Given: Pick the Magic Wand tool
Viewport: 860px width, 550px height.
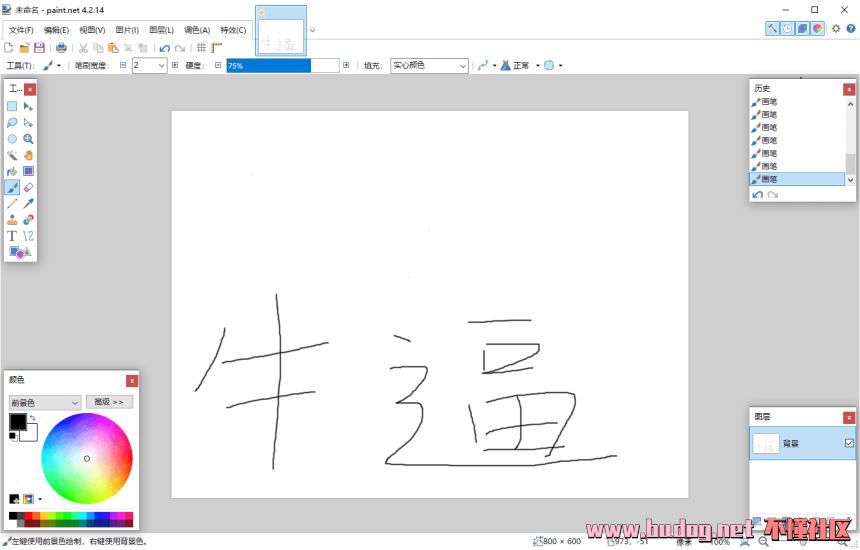Looking at the screenshot, I should tap(12, 155).
